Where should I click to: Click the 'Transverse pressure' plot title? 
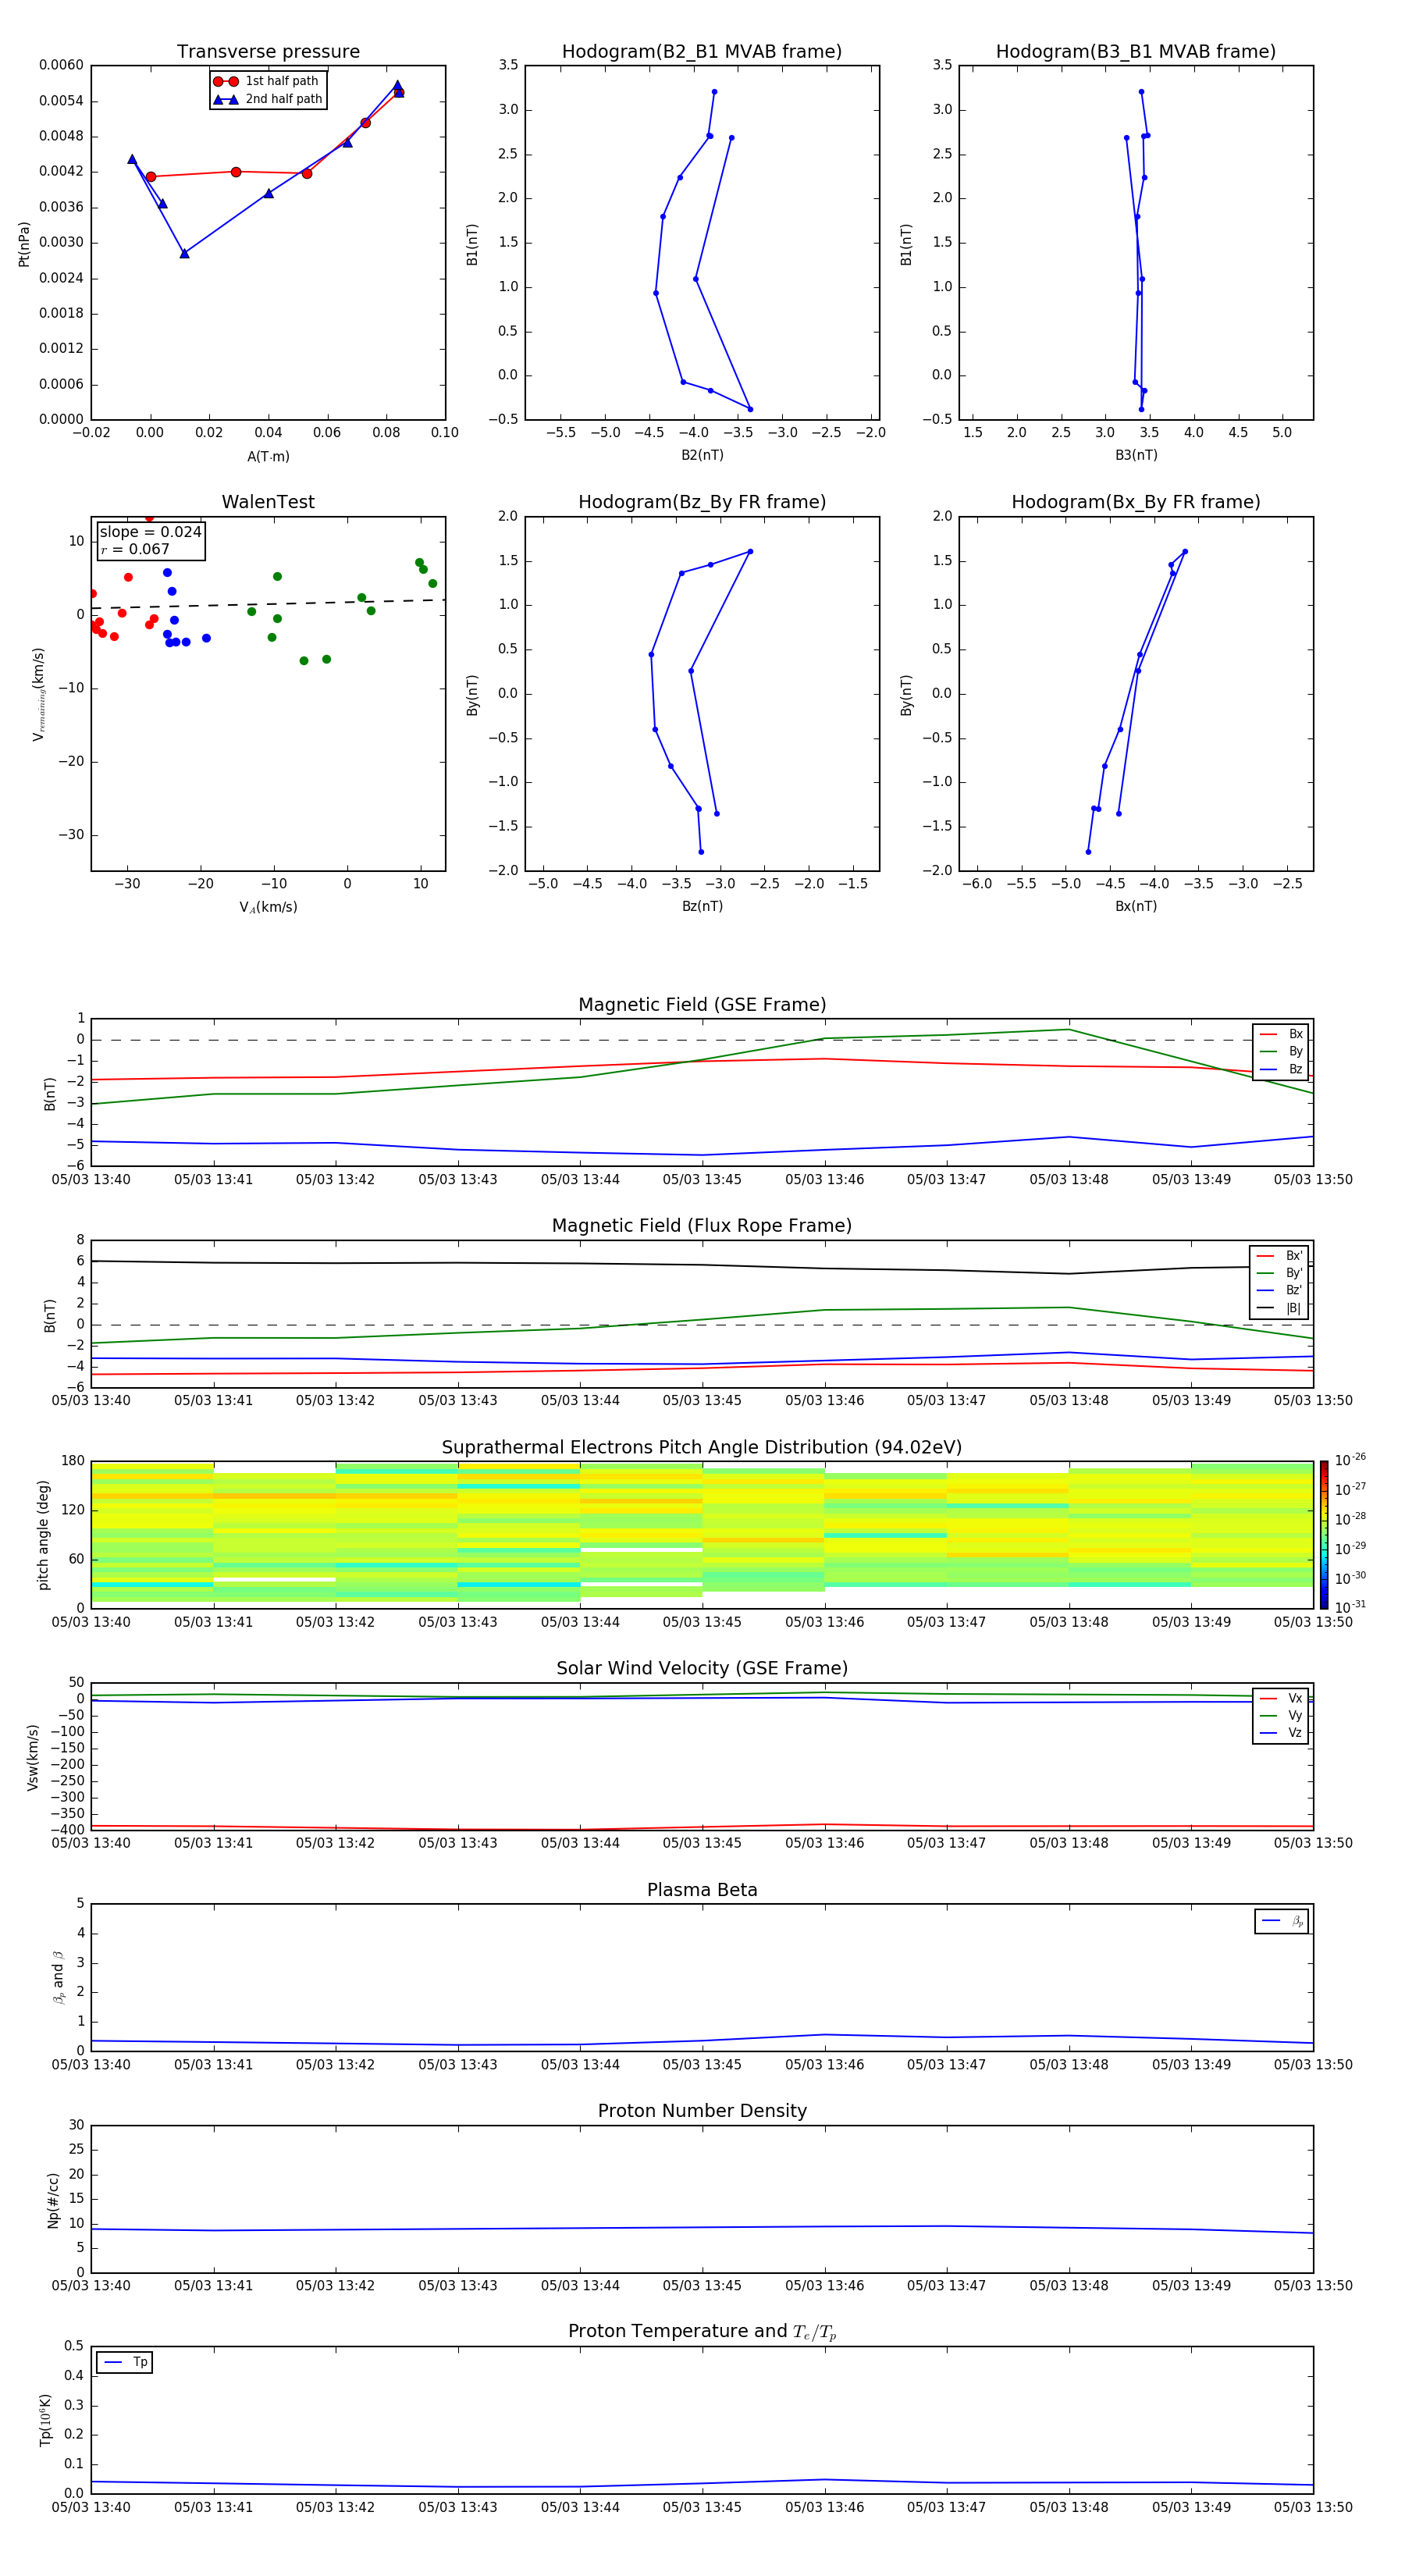[268, 52]
